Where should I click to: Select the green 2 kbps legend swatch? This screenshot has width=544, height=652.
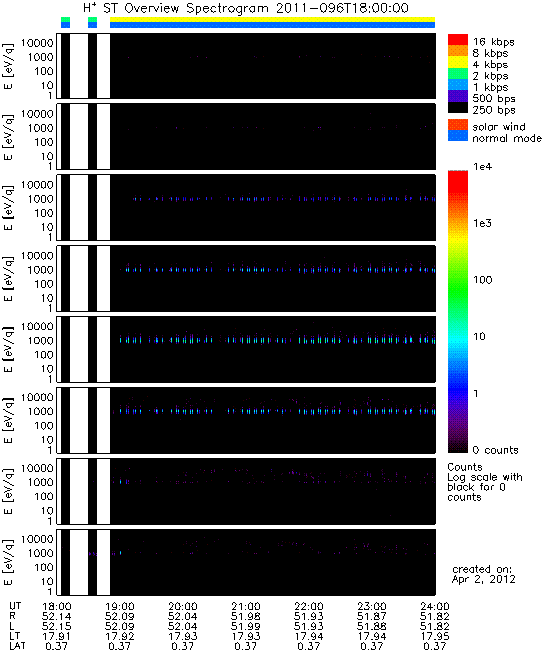[x=458, y=73]
